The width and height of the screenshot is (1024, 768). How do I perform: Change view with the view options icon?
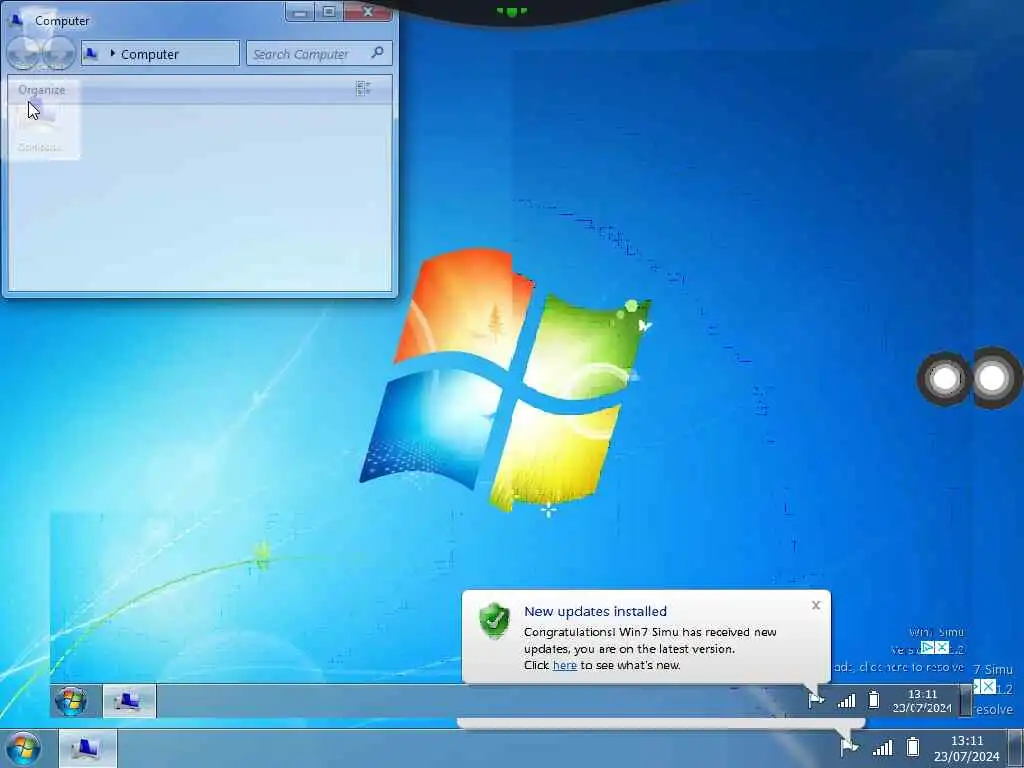pyautogui.click(x=363, y=89)
